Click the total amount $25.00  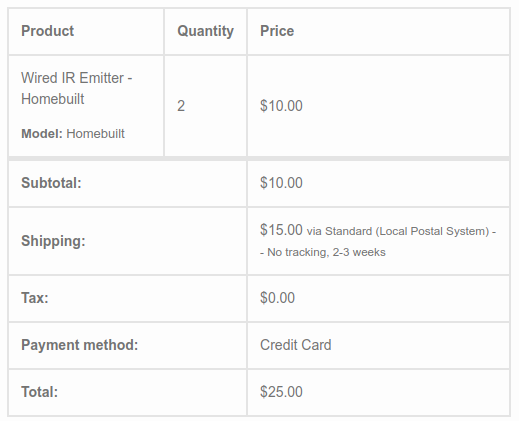(281, 392)
